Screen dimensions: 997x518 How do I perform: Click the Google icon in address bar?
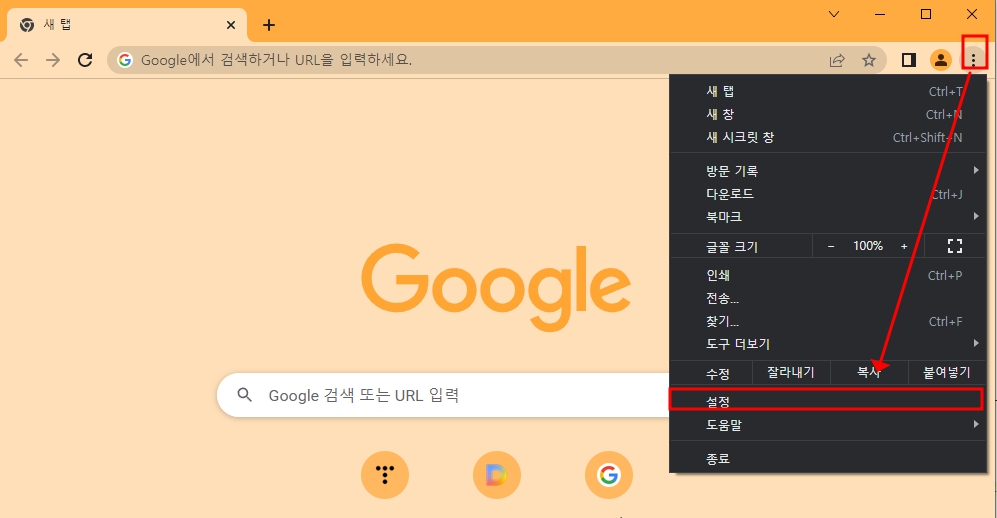click(x=125, y=60)
